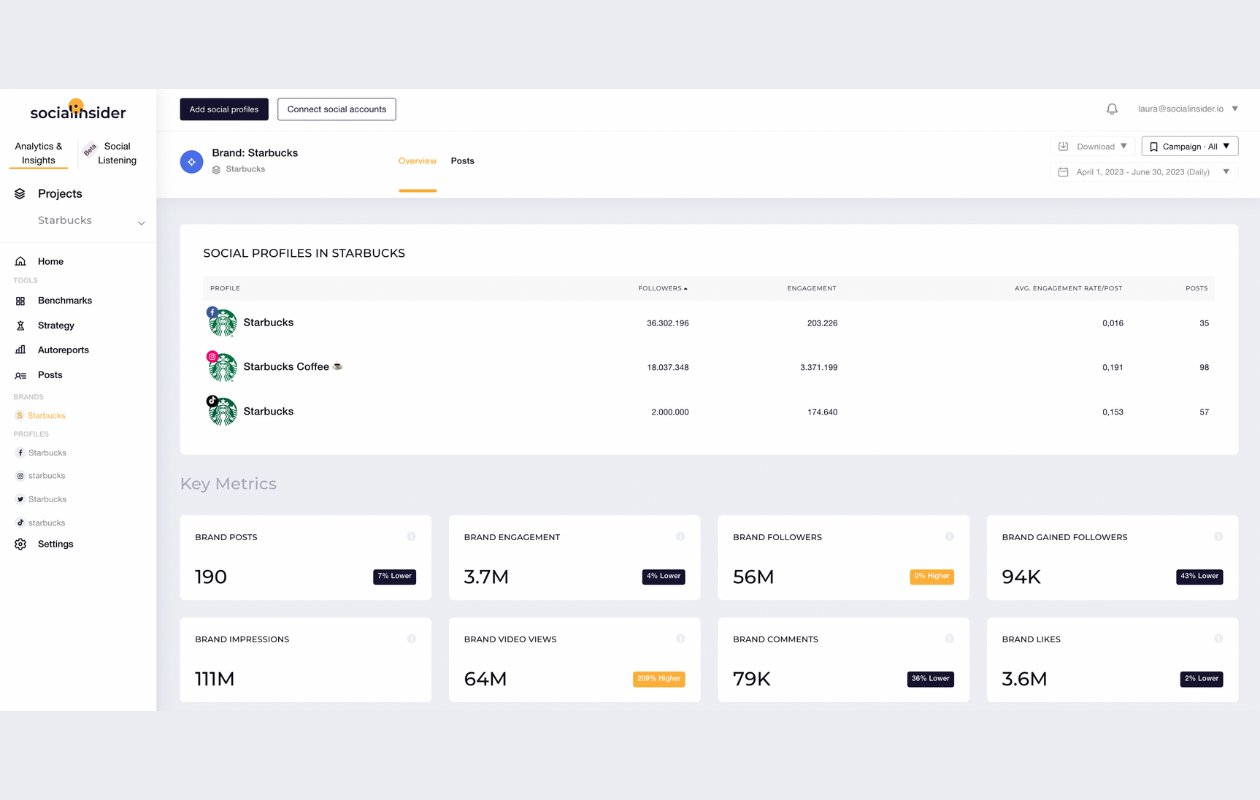Screen dimensions: 1260x800
Task: Click the 2% Lower badge on Brand Likes
Action: (1202, 679)
